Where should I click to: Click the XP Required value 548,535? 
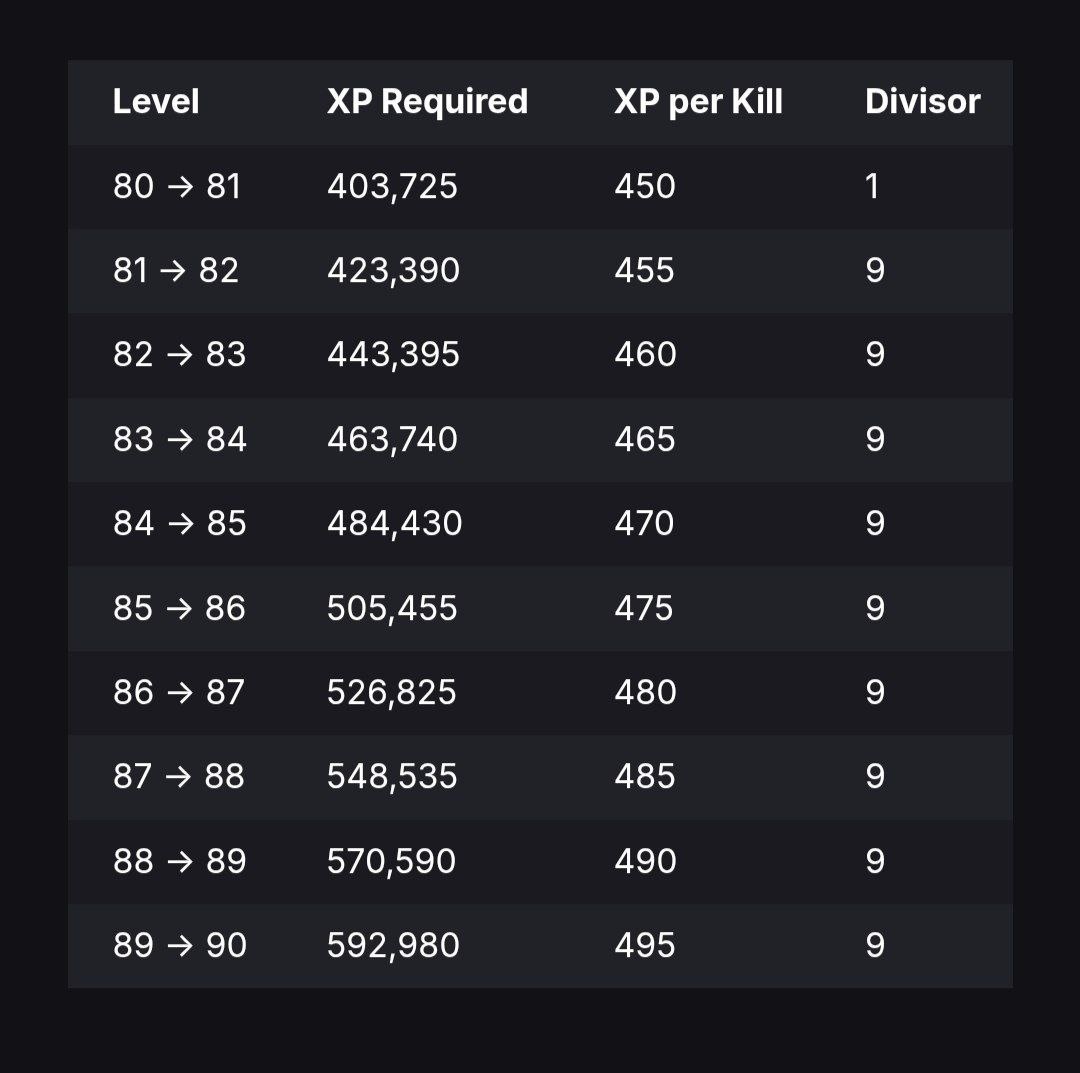point(392,777)
